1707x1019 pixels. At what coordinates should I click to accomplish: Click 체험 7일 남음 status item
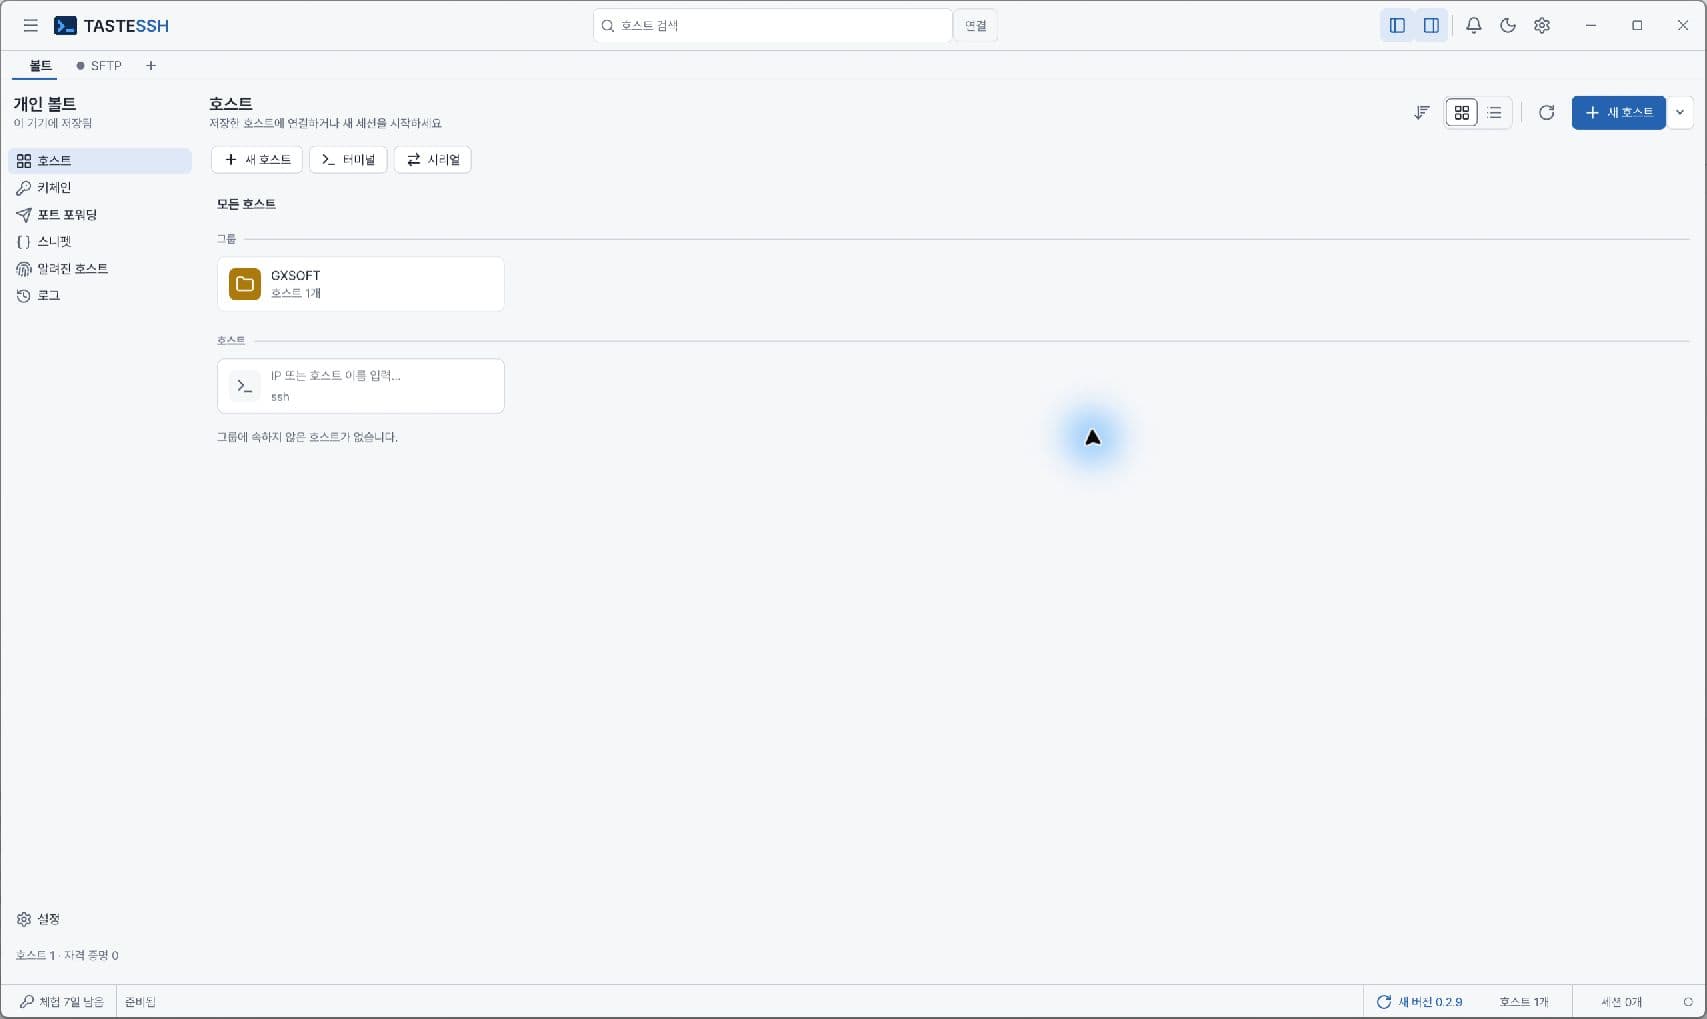(61, 1002)
